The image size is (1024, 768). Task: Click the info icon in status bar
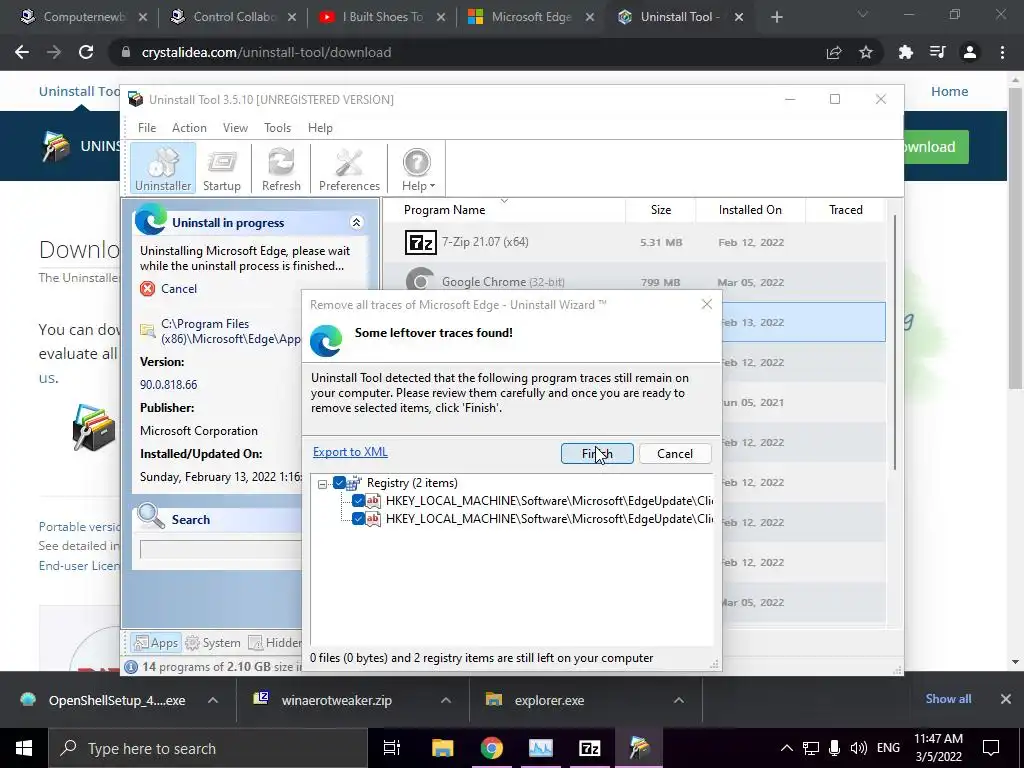coord(131,667)
